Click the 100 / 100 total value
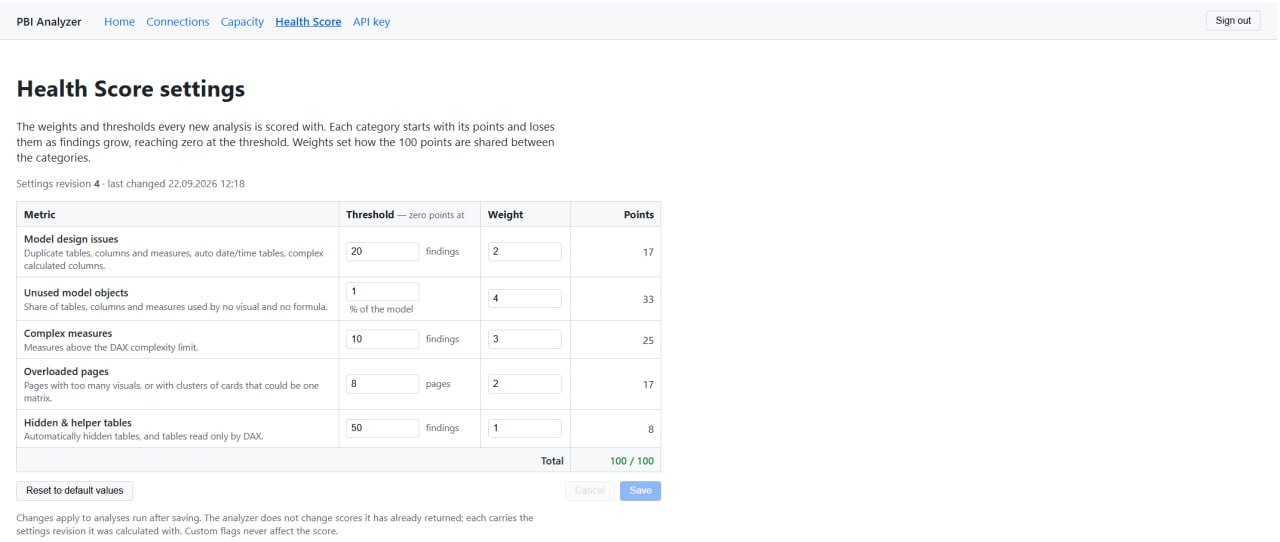The height and width of the screenshot is (542, 1280). pyautogui.click(x=632, y=461)
